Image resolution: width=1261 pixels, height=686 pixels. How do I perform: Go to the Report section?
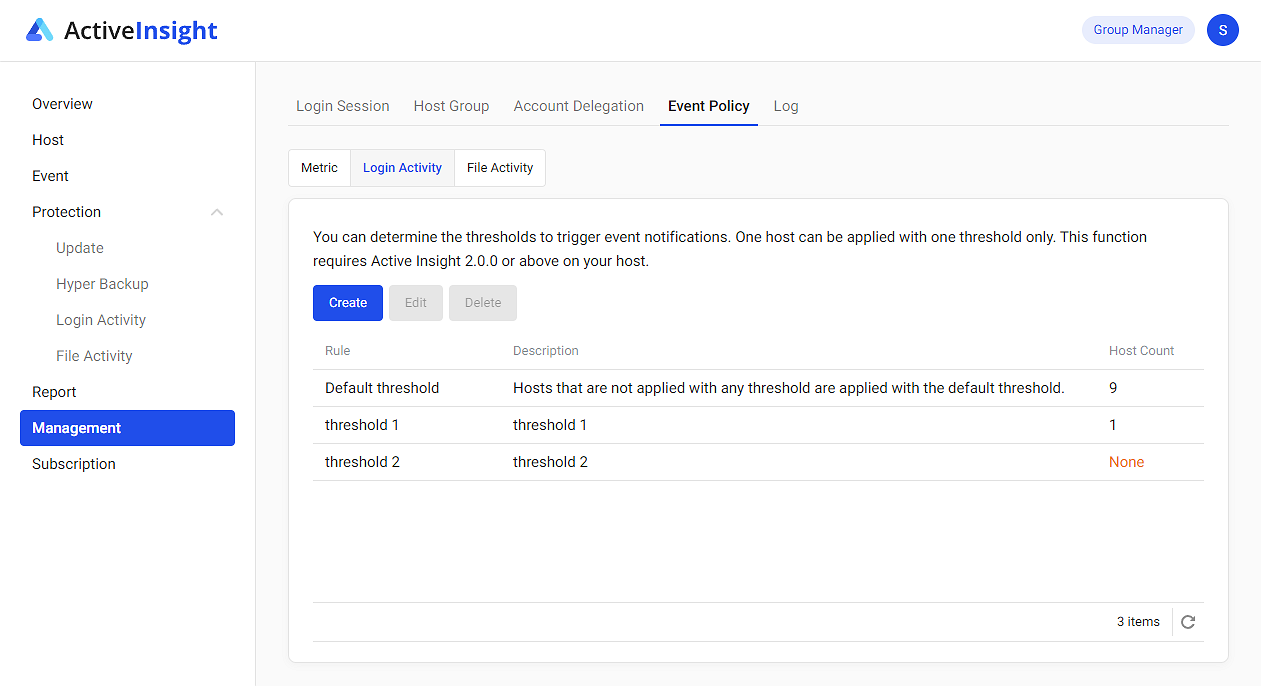pos(54,391)
